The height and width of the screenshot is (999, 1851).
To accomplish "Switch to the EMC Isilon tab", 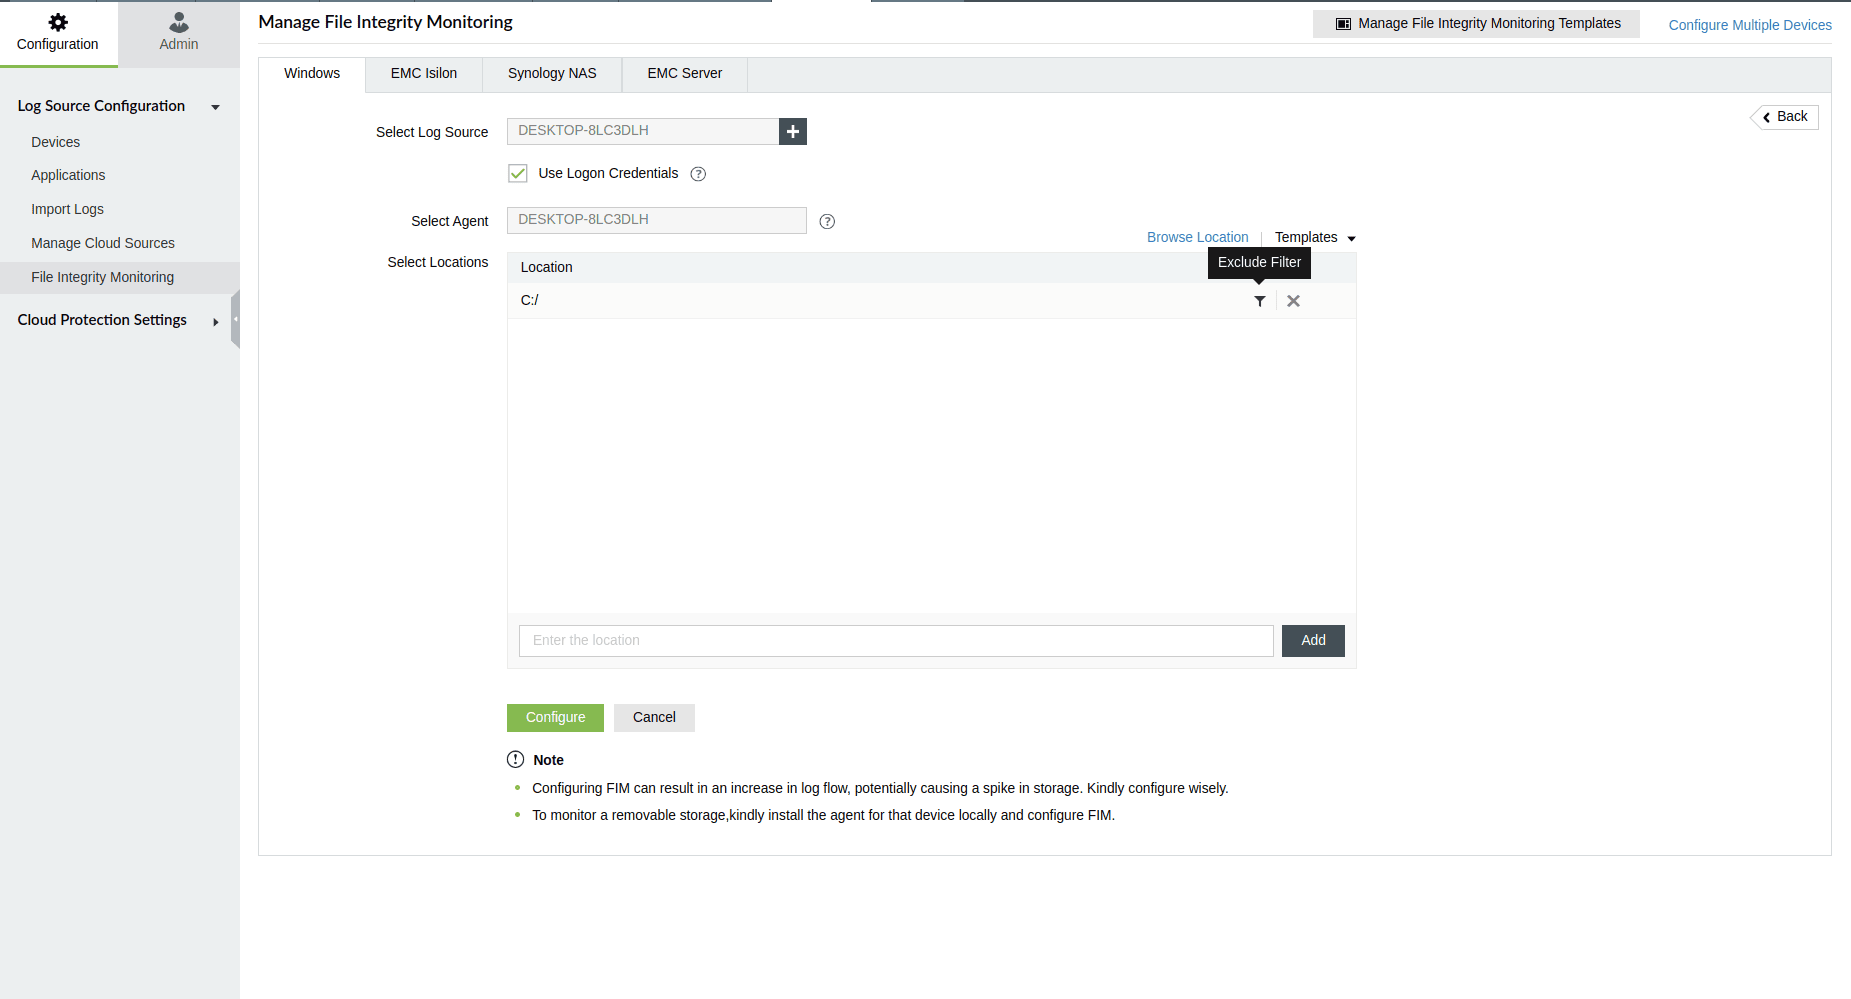I will (x=424, y=74).
